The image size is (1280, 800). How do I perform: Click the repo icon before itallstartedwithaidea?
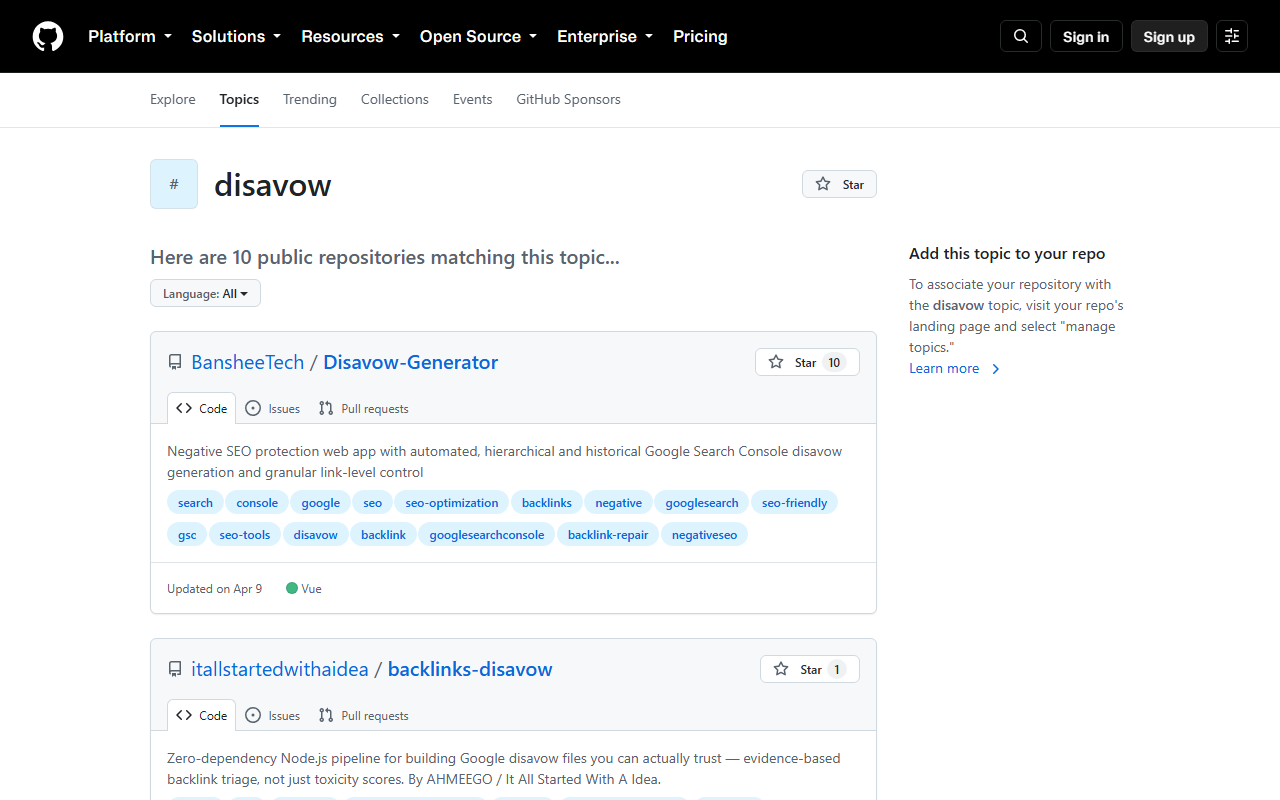pyautogui.click(x=175, y=670)
